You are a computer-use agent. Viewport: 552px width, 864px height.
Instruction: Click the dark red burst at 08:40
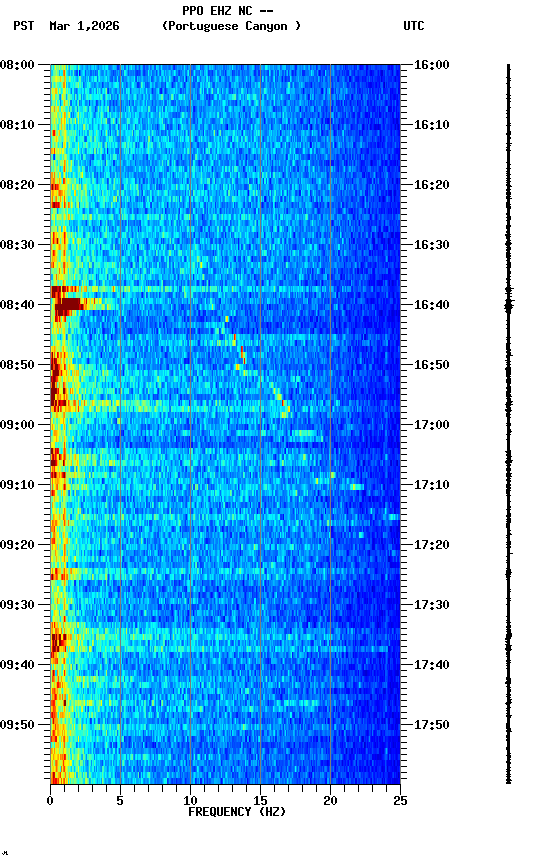(68, 305)
